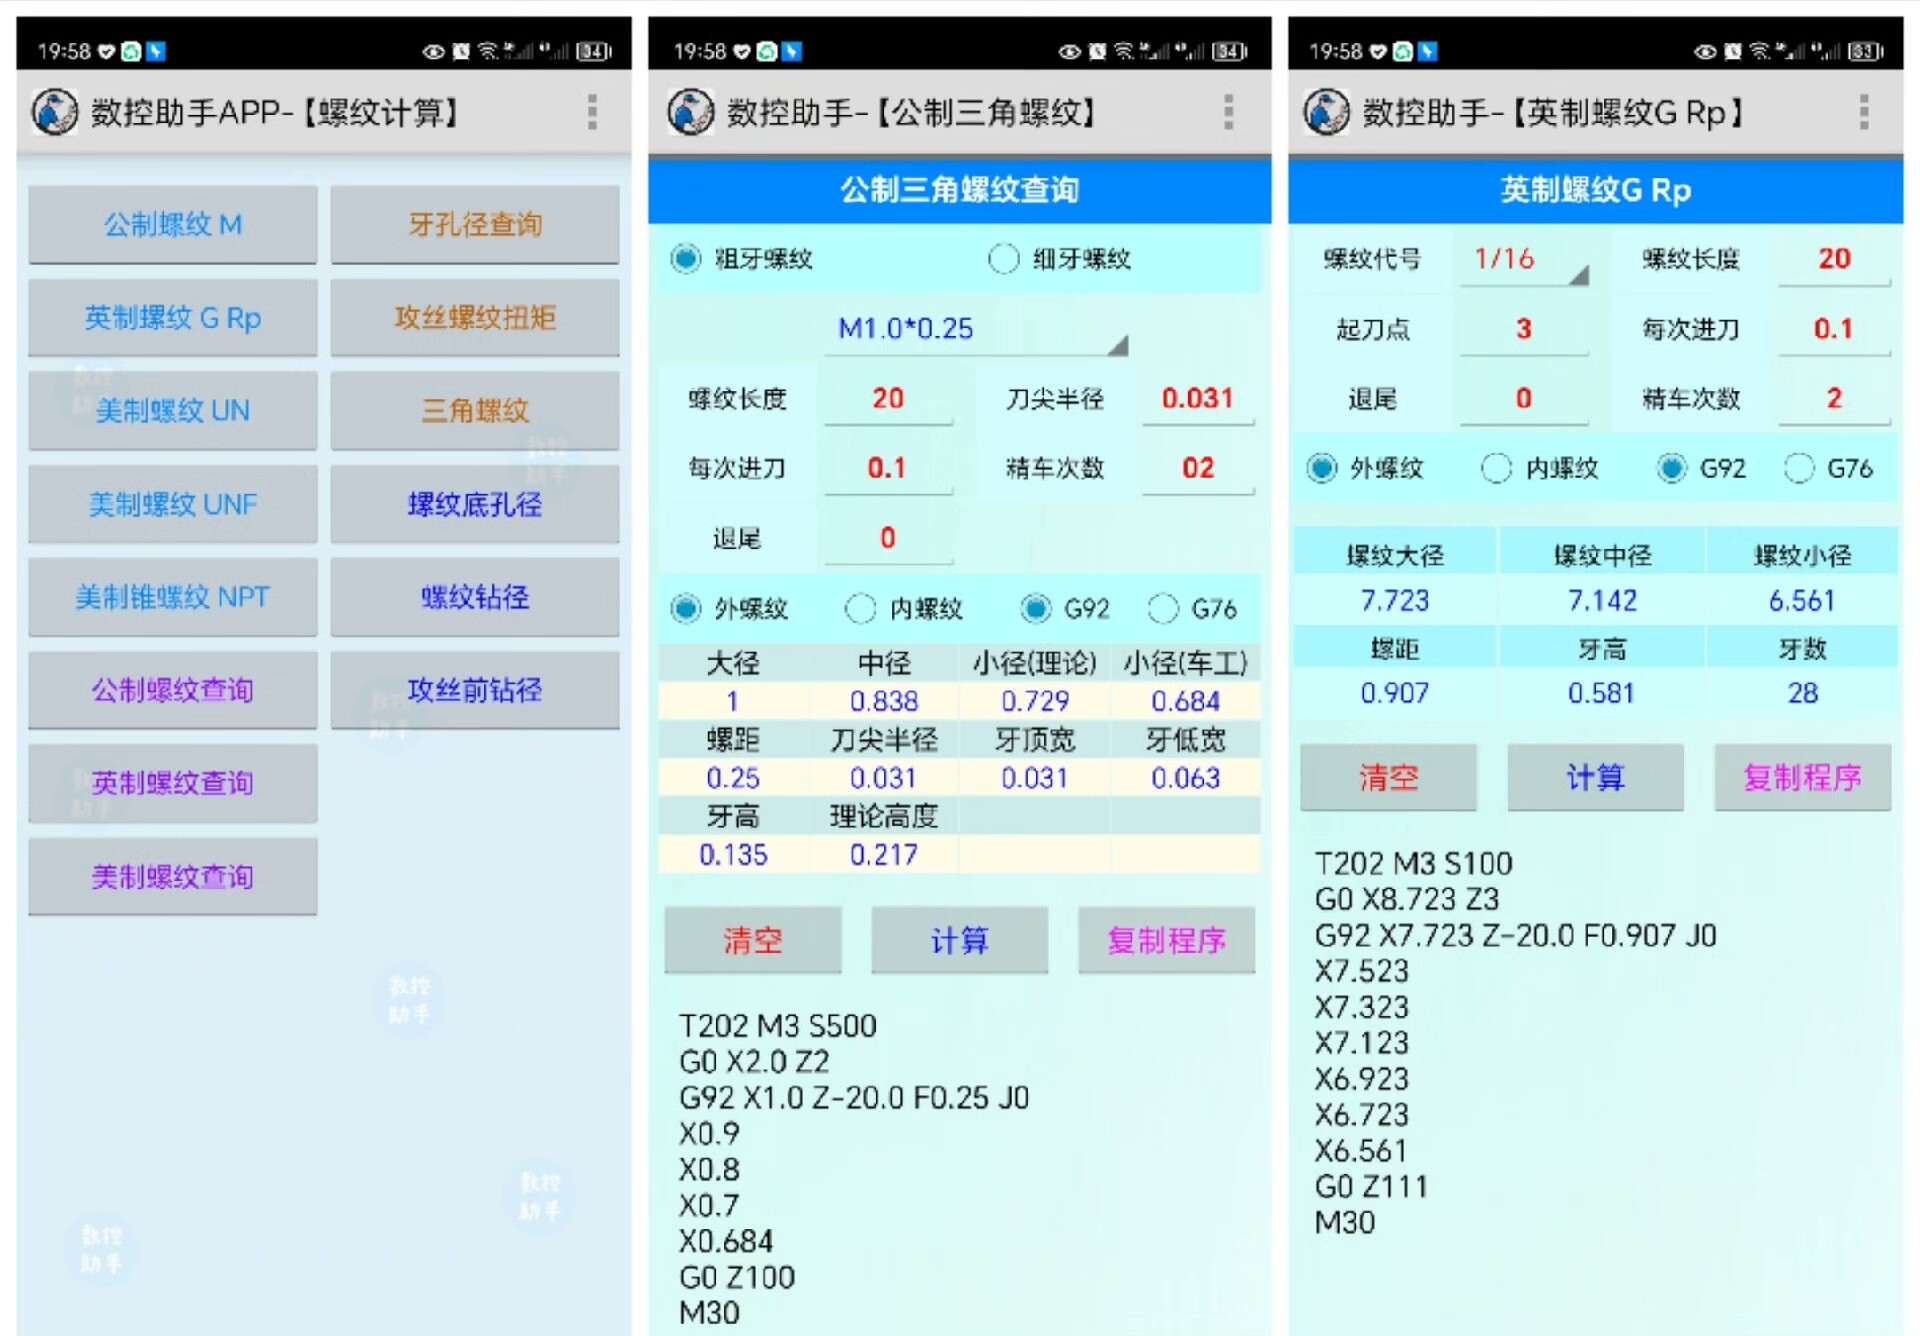
Task: Open overflow menu in 螺纹计算 screen
Action: click(592, 112)
